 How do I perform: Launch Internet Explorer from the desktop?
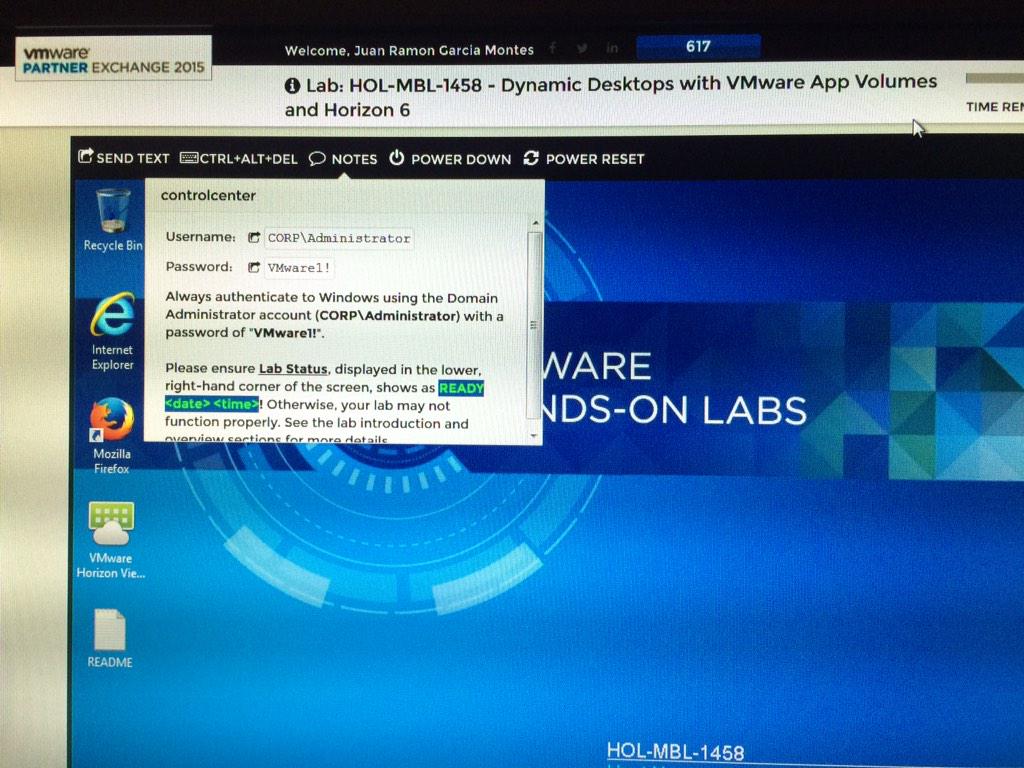point(112,332)
